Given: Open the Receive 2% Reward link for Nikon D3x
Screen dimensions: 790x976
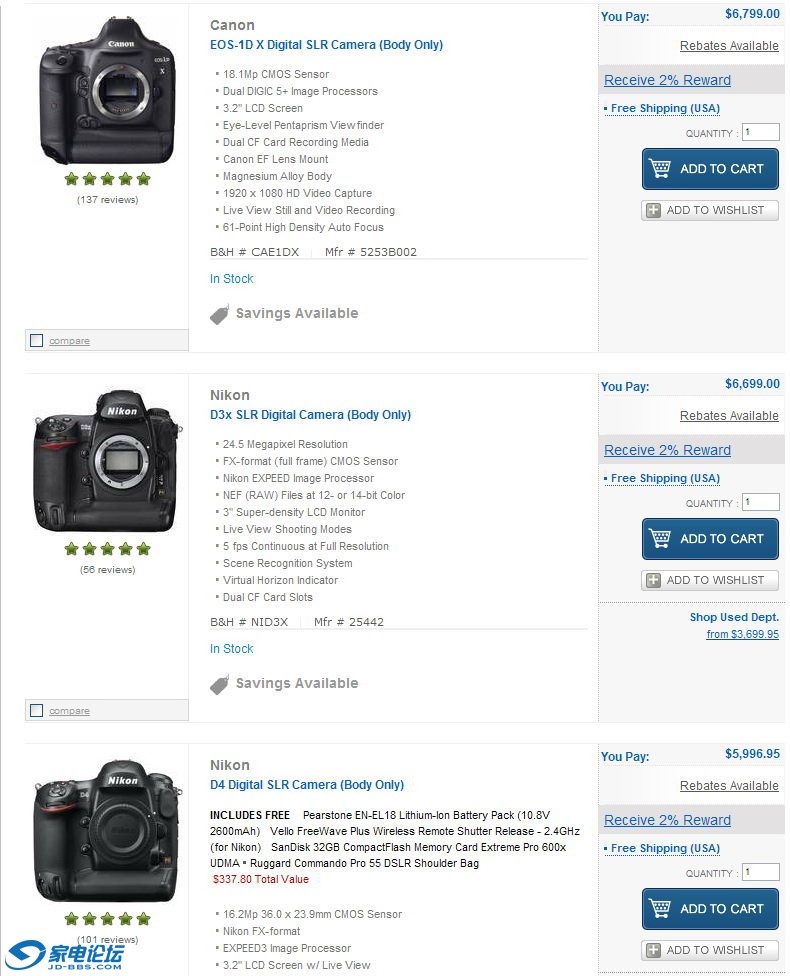Looking at the screenshot, I should click(x=666, y=450).
